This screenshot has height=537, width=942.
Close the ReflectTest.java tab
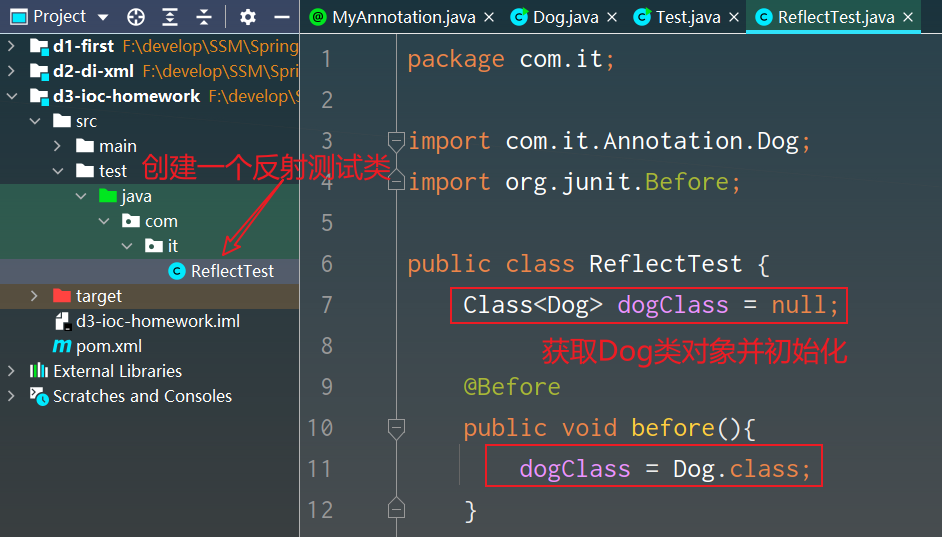click(x=908, y=17)
